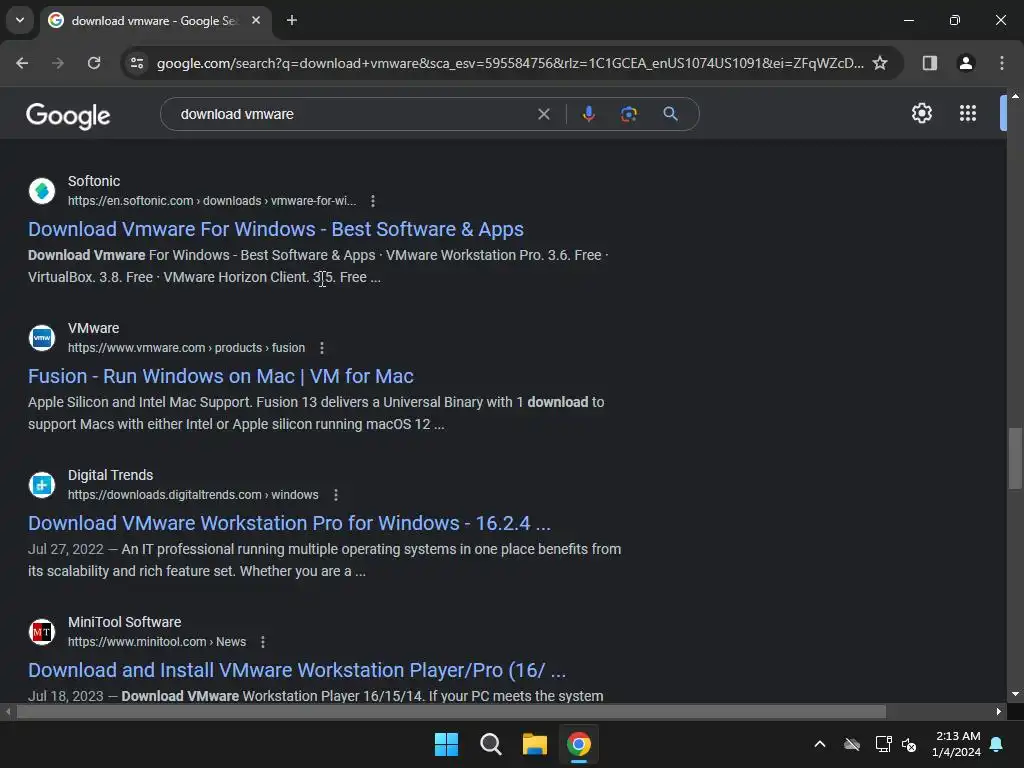Click the Chrome forward arrow

point(58,63)
